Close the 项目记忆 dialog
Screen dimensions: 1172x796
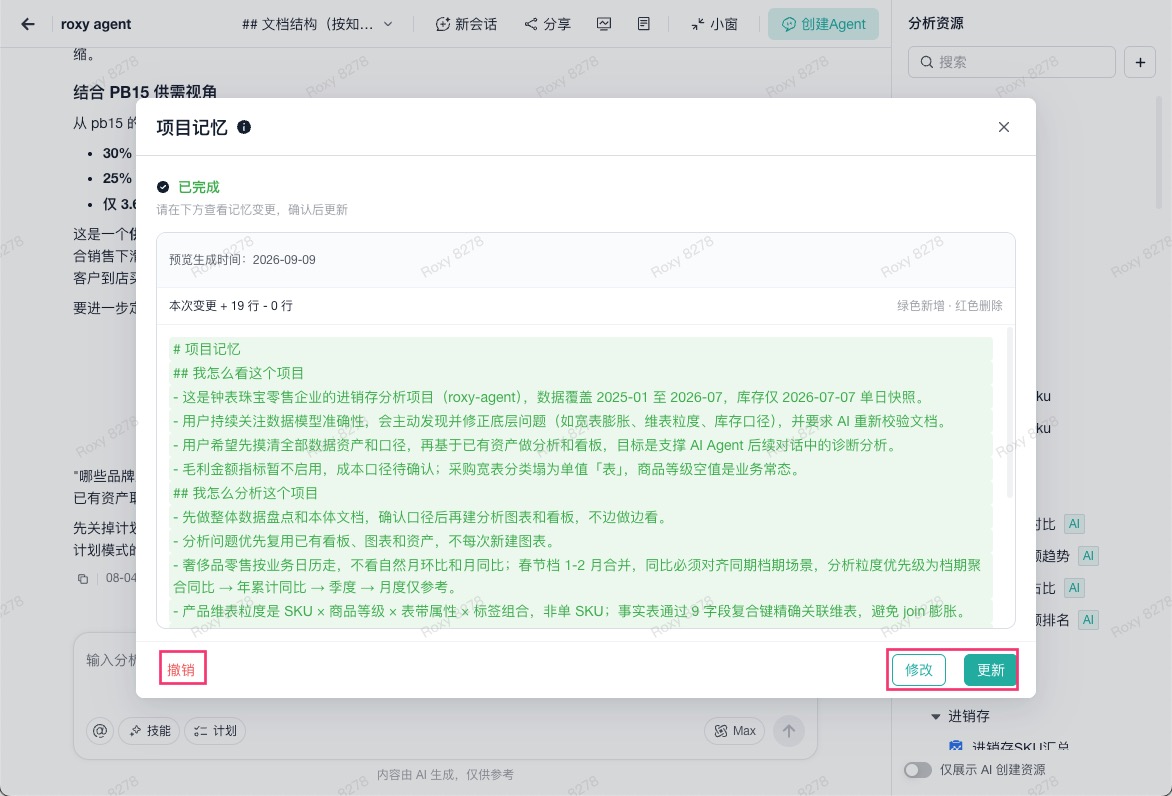click(1004, 127)
